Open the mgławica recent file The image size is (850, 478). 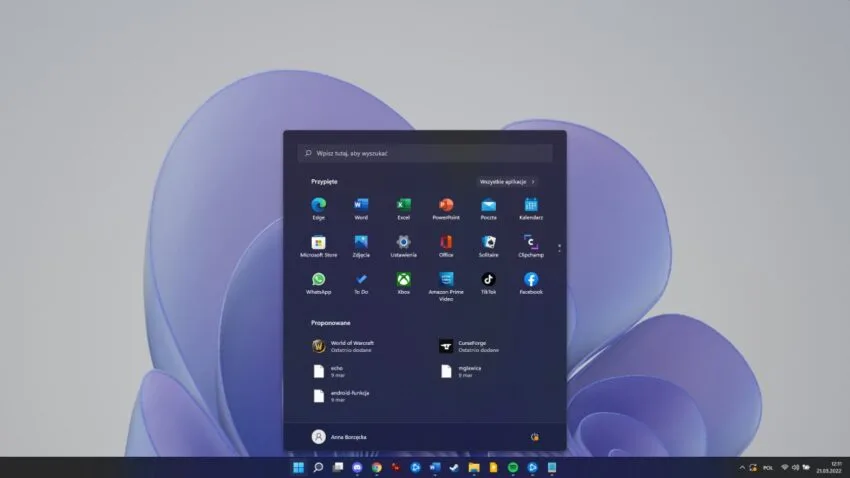[x=461, y=371]
